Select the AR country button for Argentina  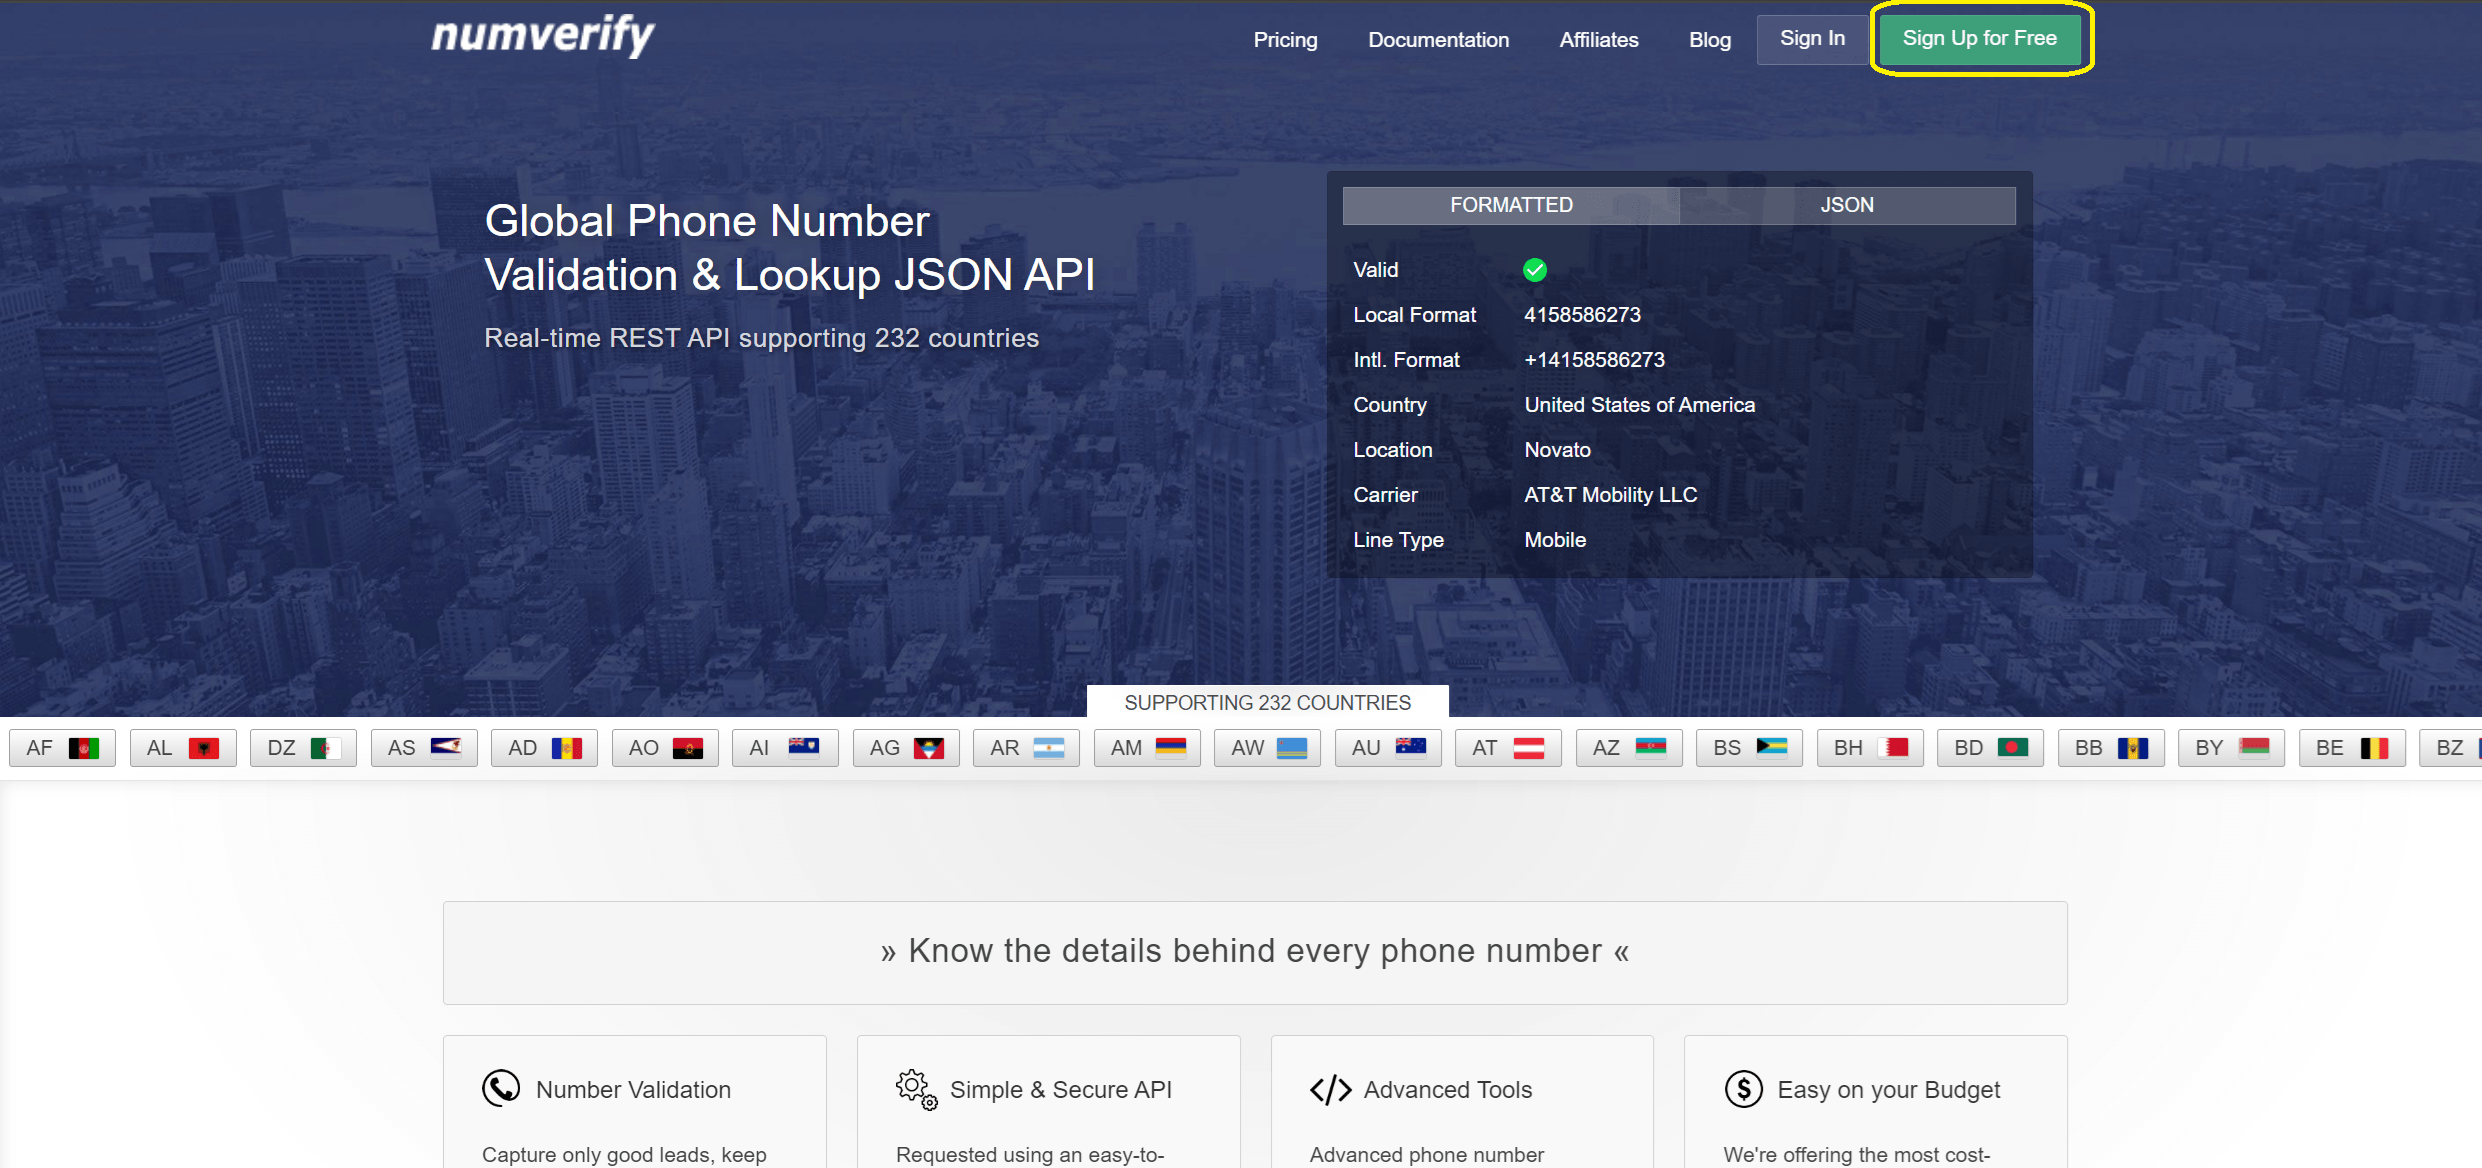click(1025, 747)
